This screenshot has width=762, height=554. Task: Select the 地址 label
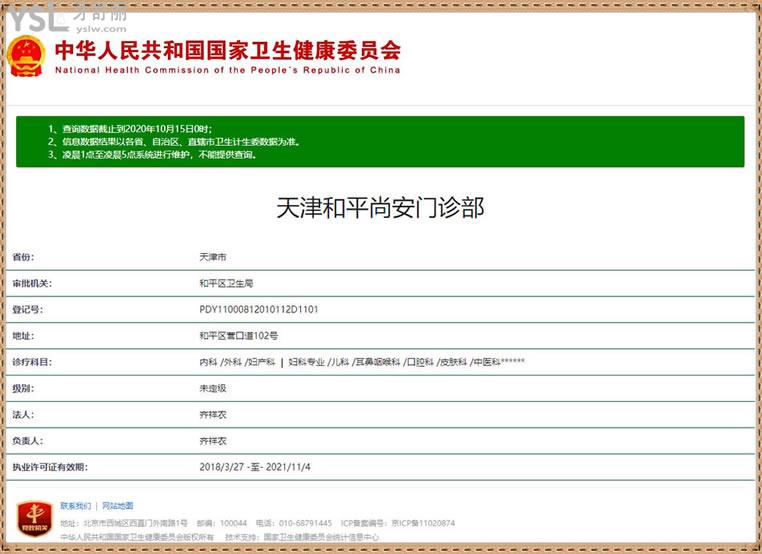pyautogui.click(x=23, y=336)
